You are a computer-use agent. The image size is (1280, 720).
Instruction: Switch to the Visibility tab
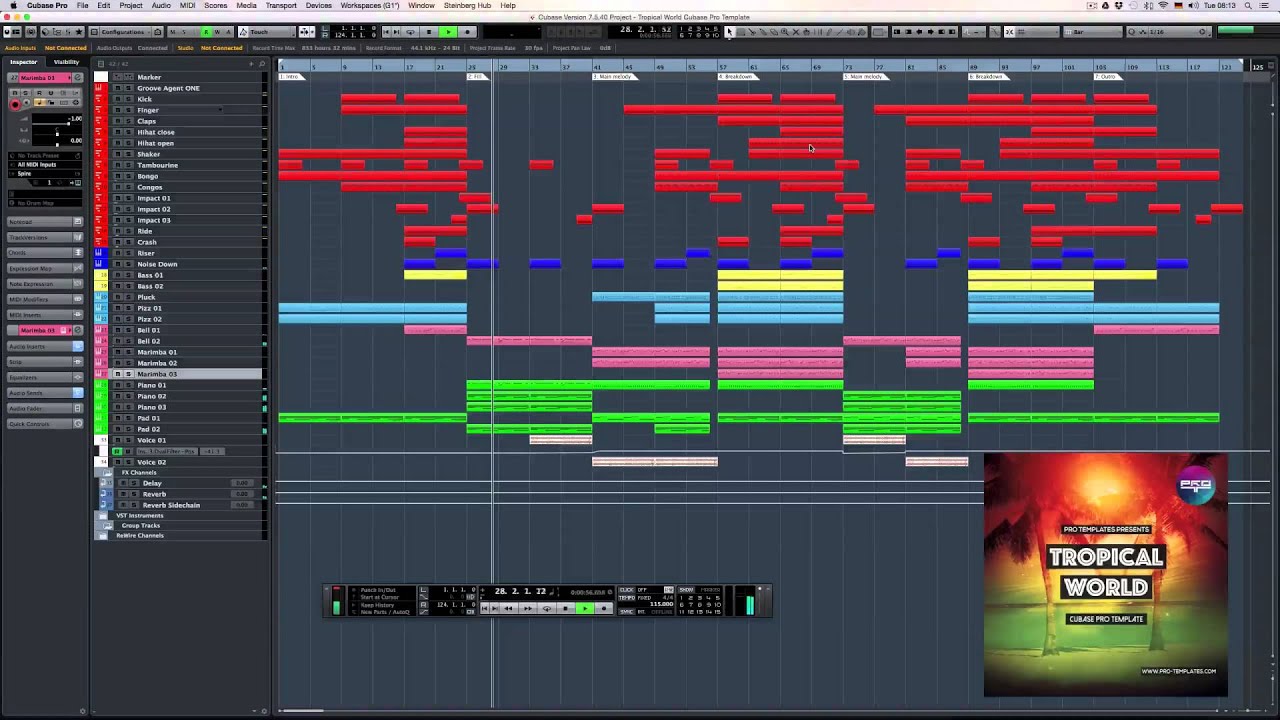(66, 62)
